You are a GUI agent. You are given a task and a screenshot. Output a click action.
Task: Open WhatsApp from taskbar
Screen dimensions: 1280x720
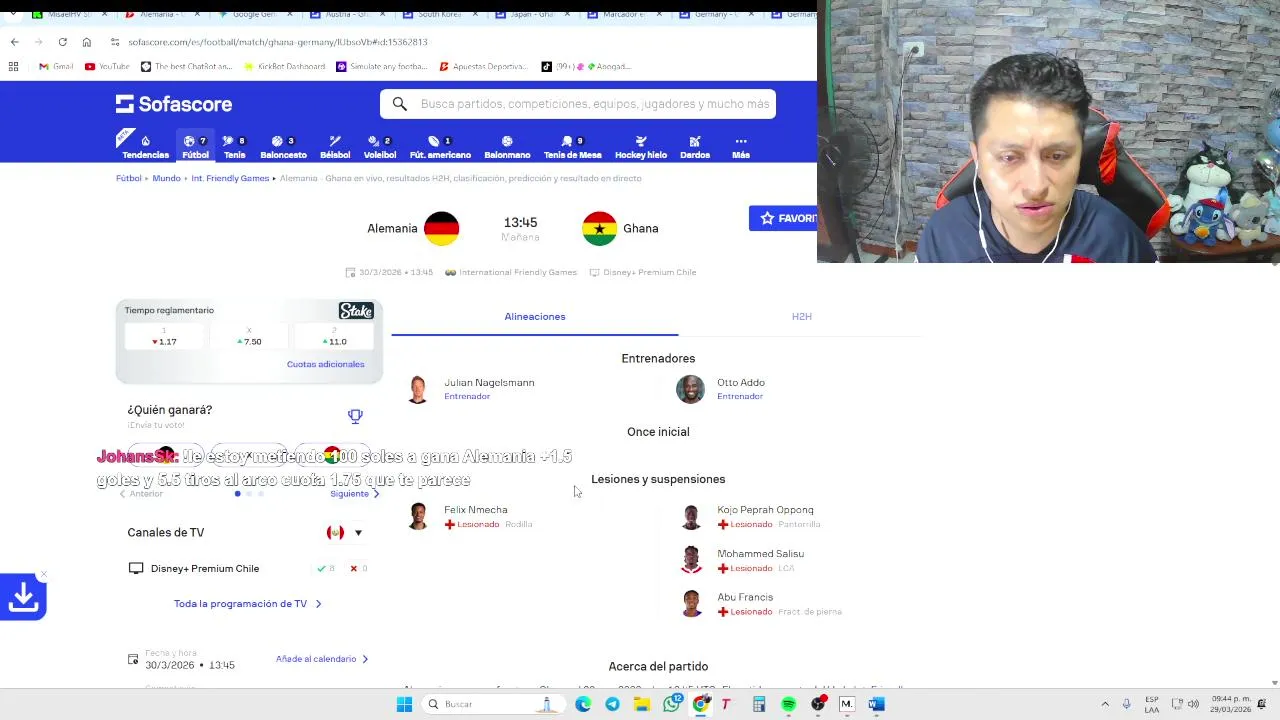click(672, 704)
